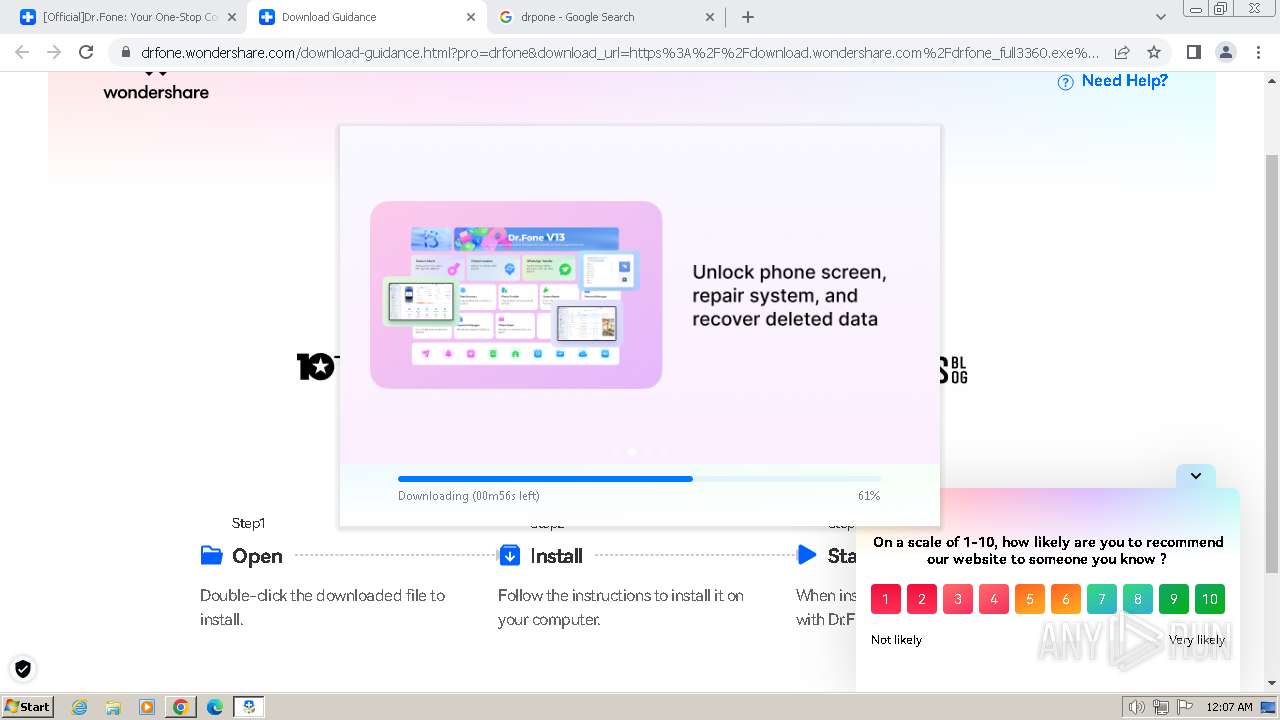Open the Chrome profile menu
This screenshot has height=720, width=1280.
point(1226,52)
